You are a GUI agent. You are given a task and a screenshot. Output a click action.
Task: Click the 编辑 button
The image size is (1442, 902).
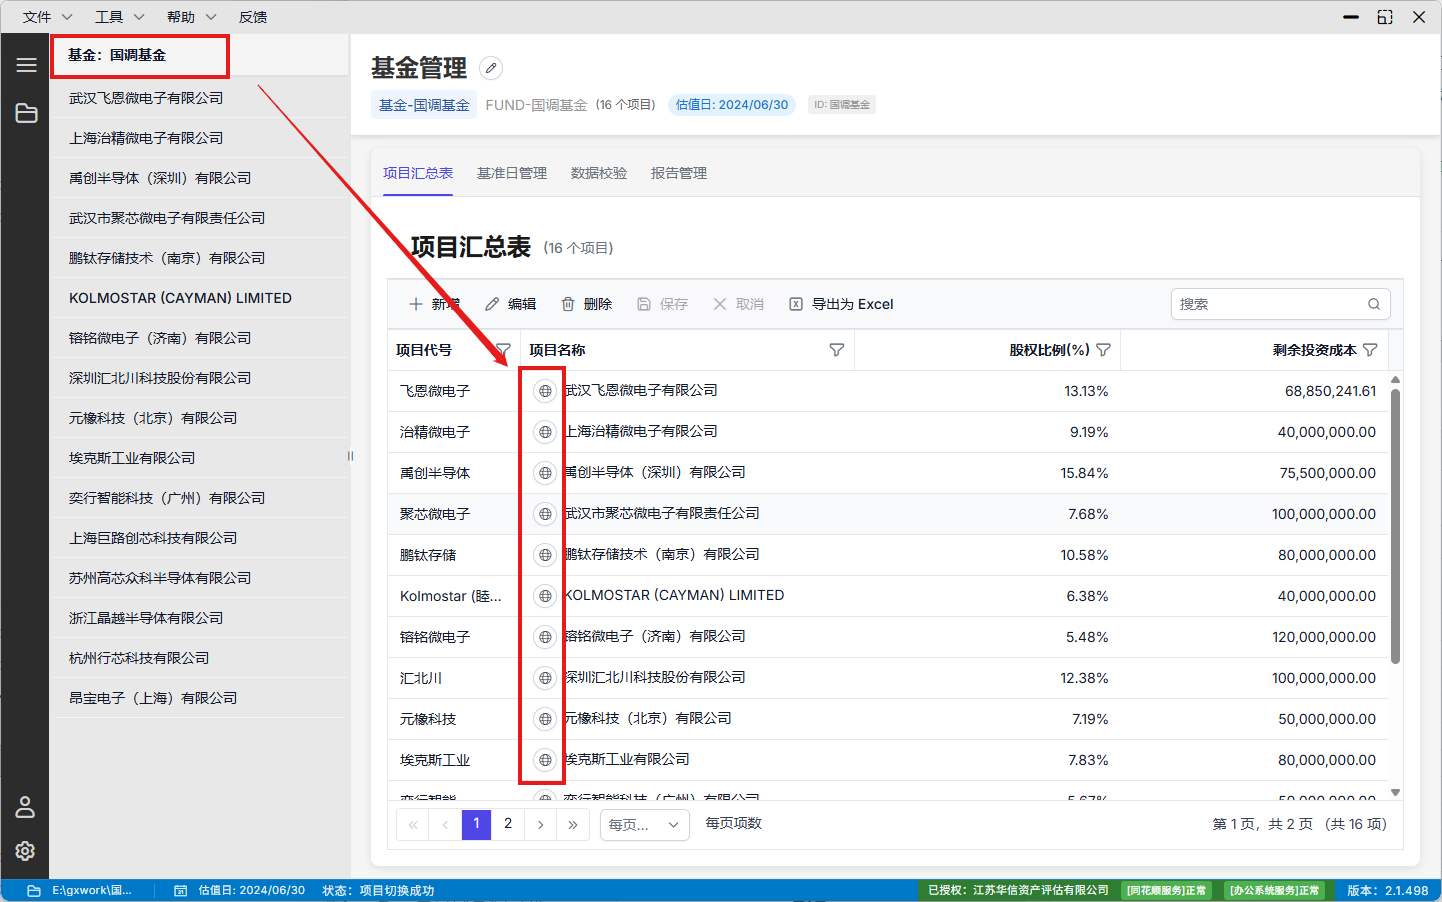pyautogui.click(x=510, y=304)
